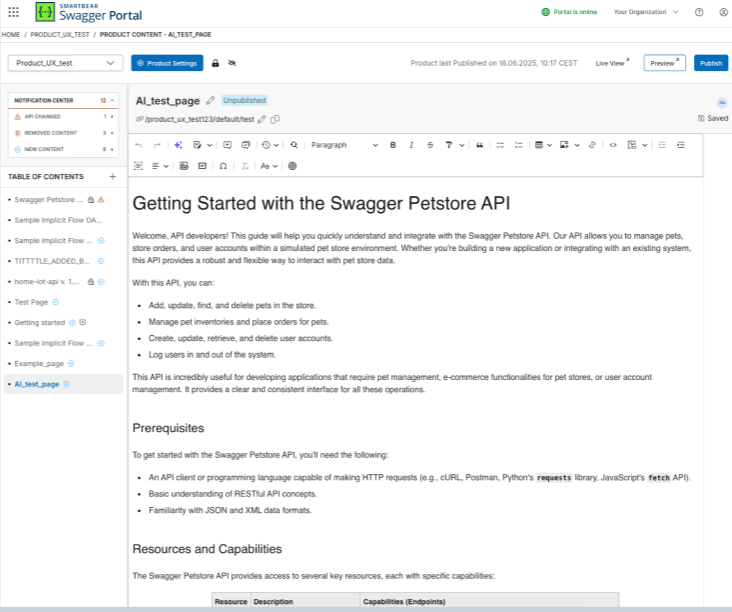This screenshot has width=732, height=612.
Task: Collapse the Notification Center panel
Action: click(113, 100)
